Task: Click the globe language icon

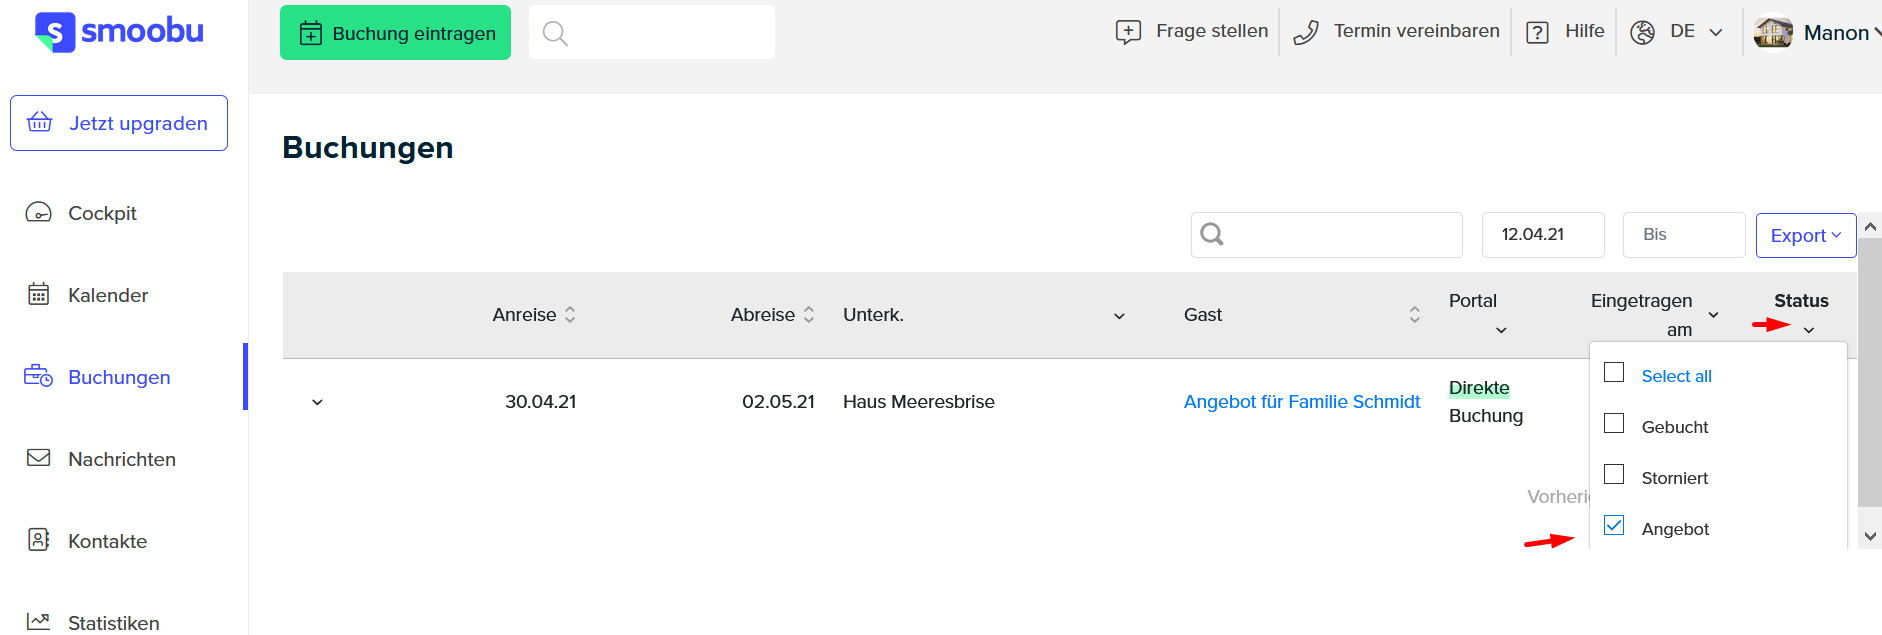Action: pos(1642,32)
